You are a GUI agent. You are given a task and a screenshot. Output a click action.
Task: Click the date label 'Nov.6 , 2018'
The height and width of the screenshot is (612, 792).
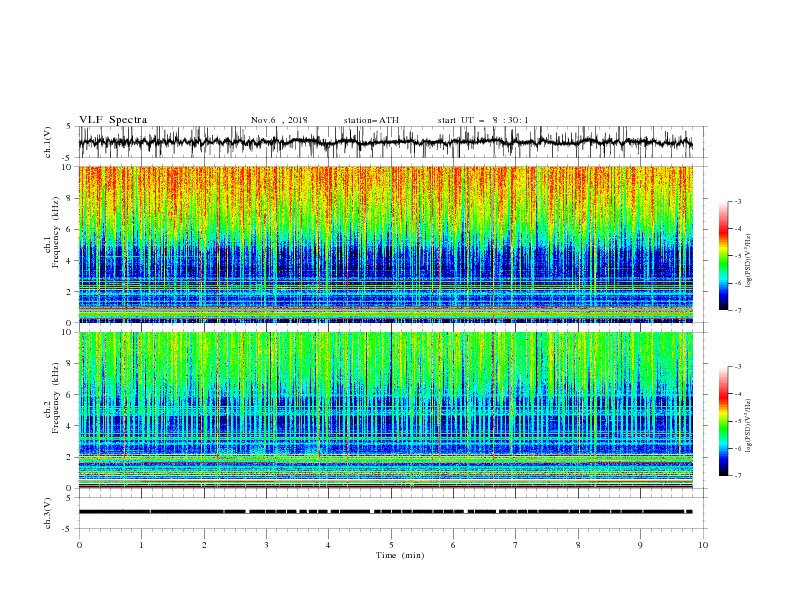click(279, 120)
